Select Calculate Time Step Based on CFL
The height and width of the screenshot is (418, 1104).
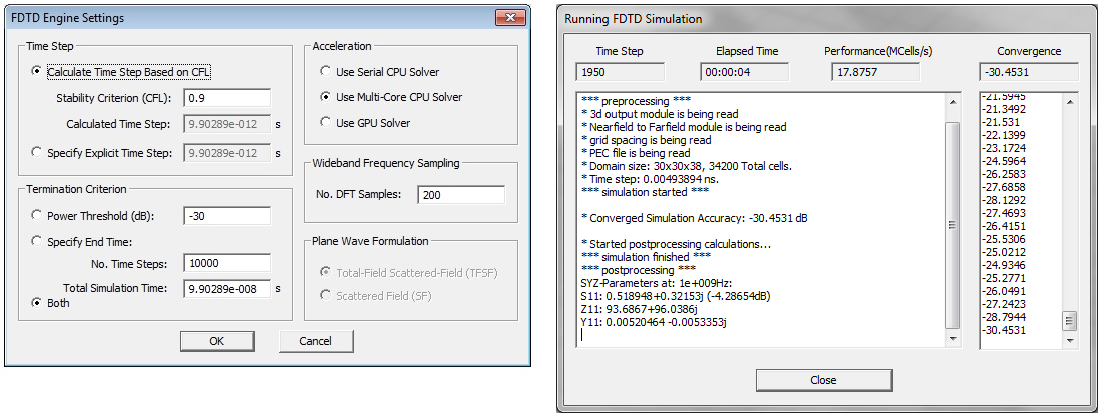coord(37,72)
